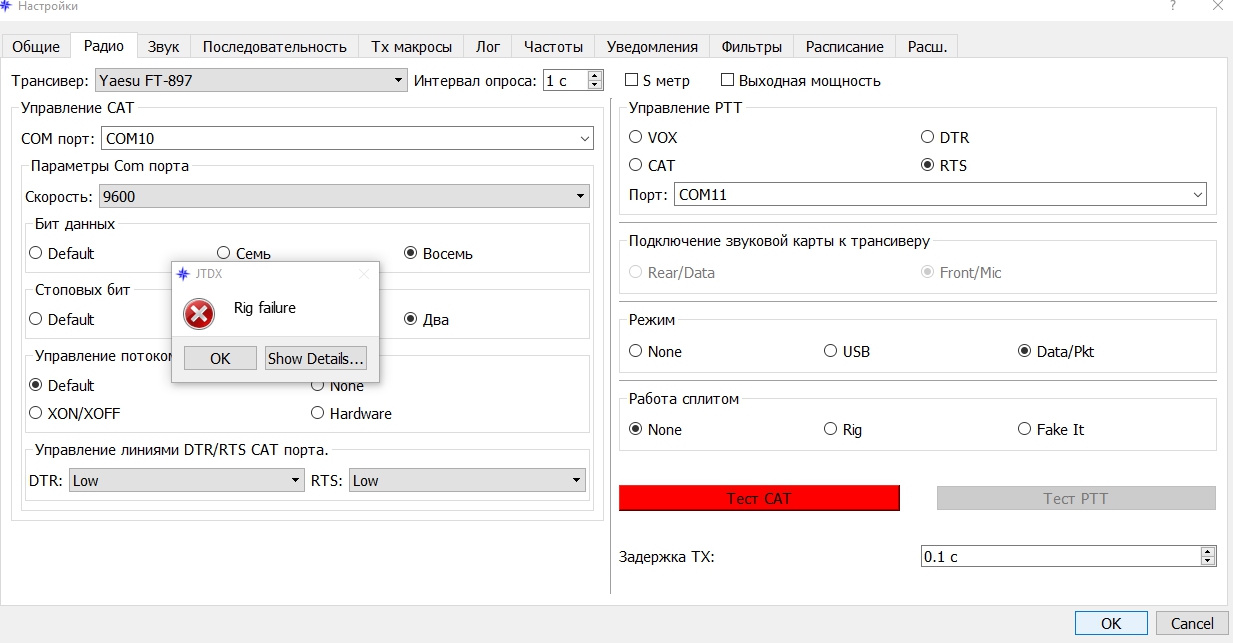Click the red error icon in the dialog

click(x=199, y=314)
